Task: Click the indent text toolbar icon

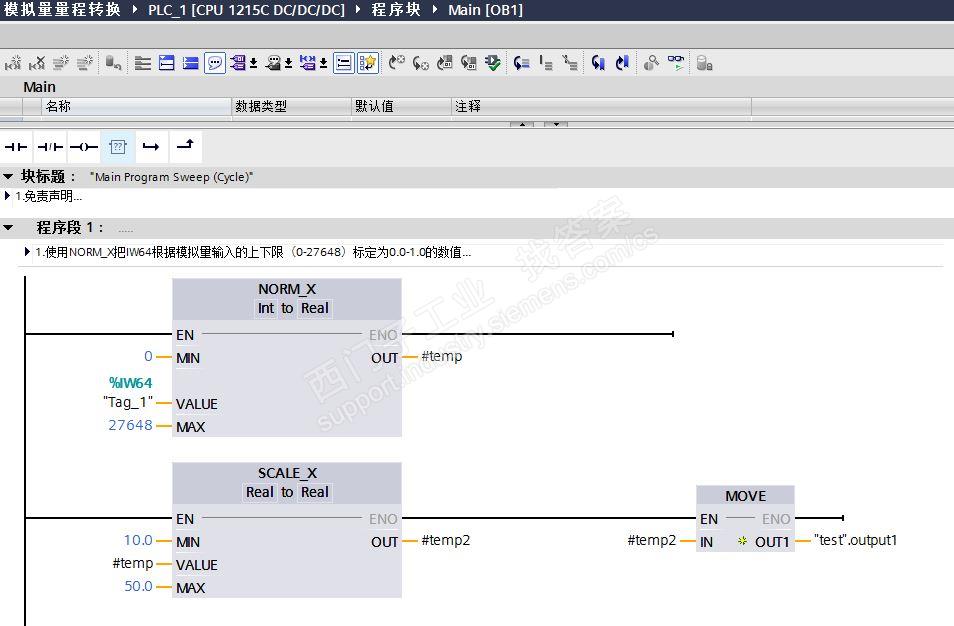Action: pos(546,63)
